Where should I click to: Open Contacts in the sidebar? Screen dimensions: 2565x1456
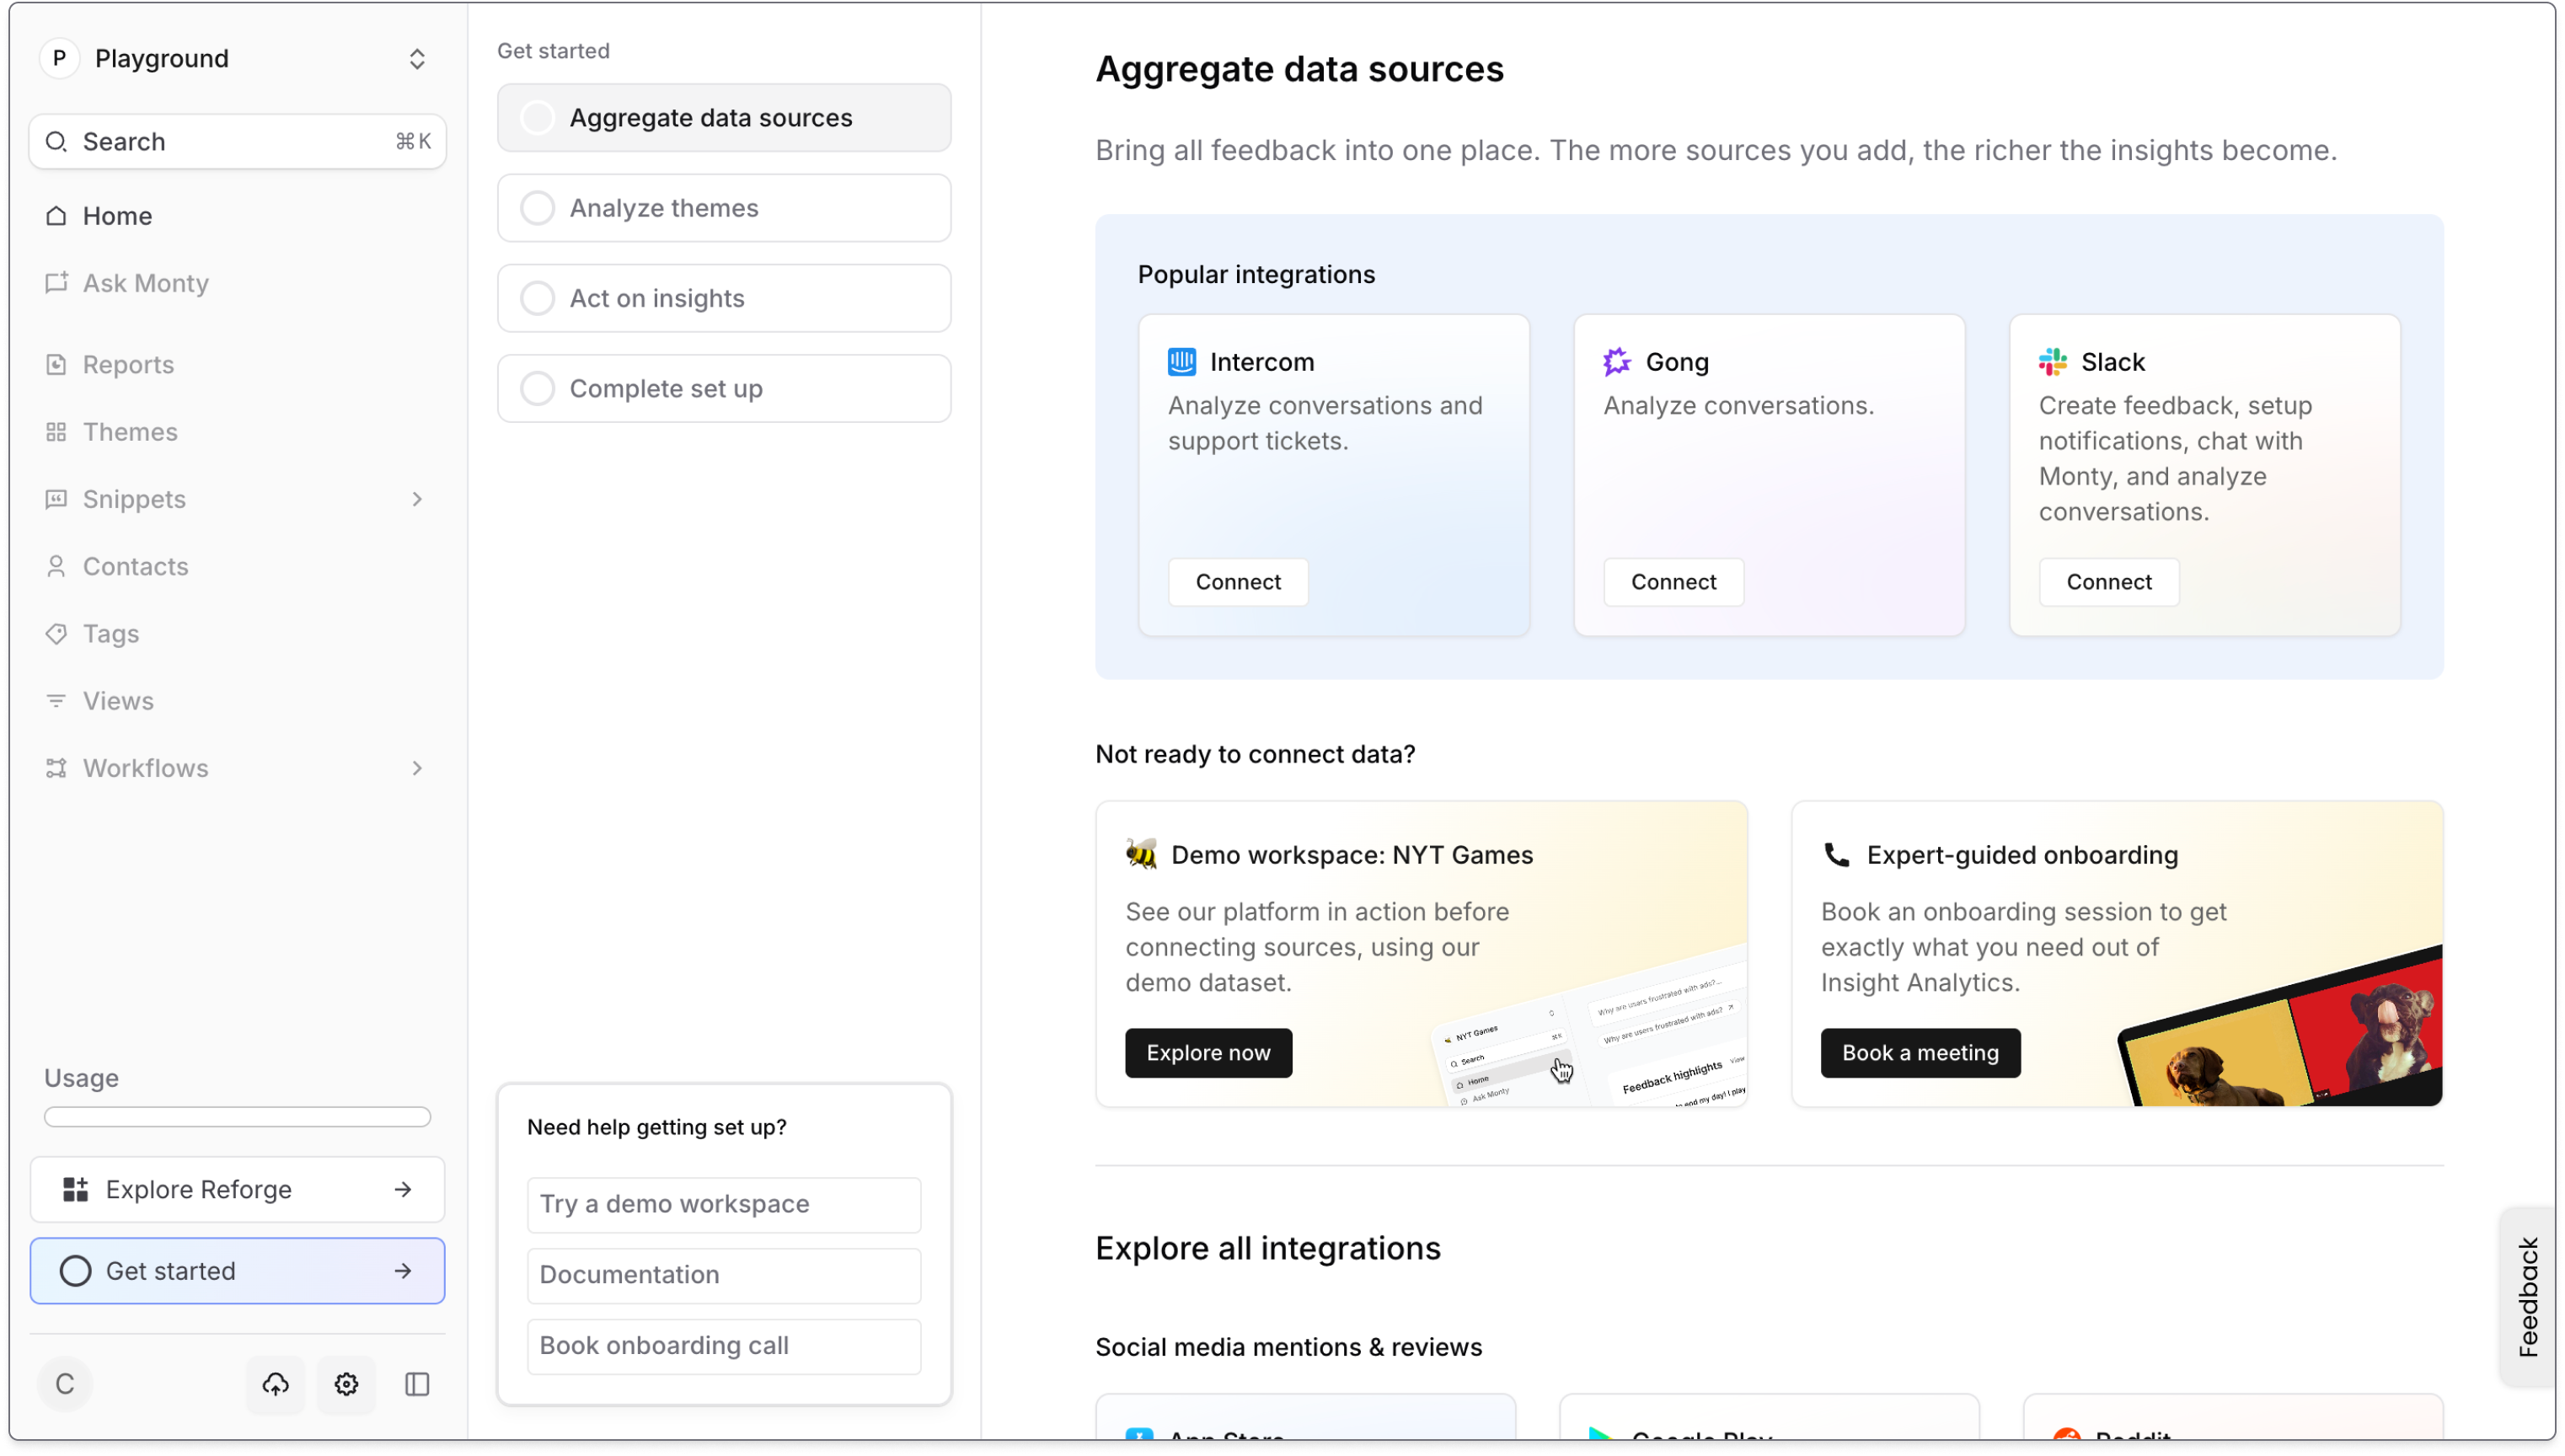(x=238, y=567)
